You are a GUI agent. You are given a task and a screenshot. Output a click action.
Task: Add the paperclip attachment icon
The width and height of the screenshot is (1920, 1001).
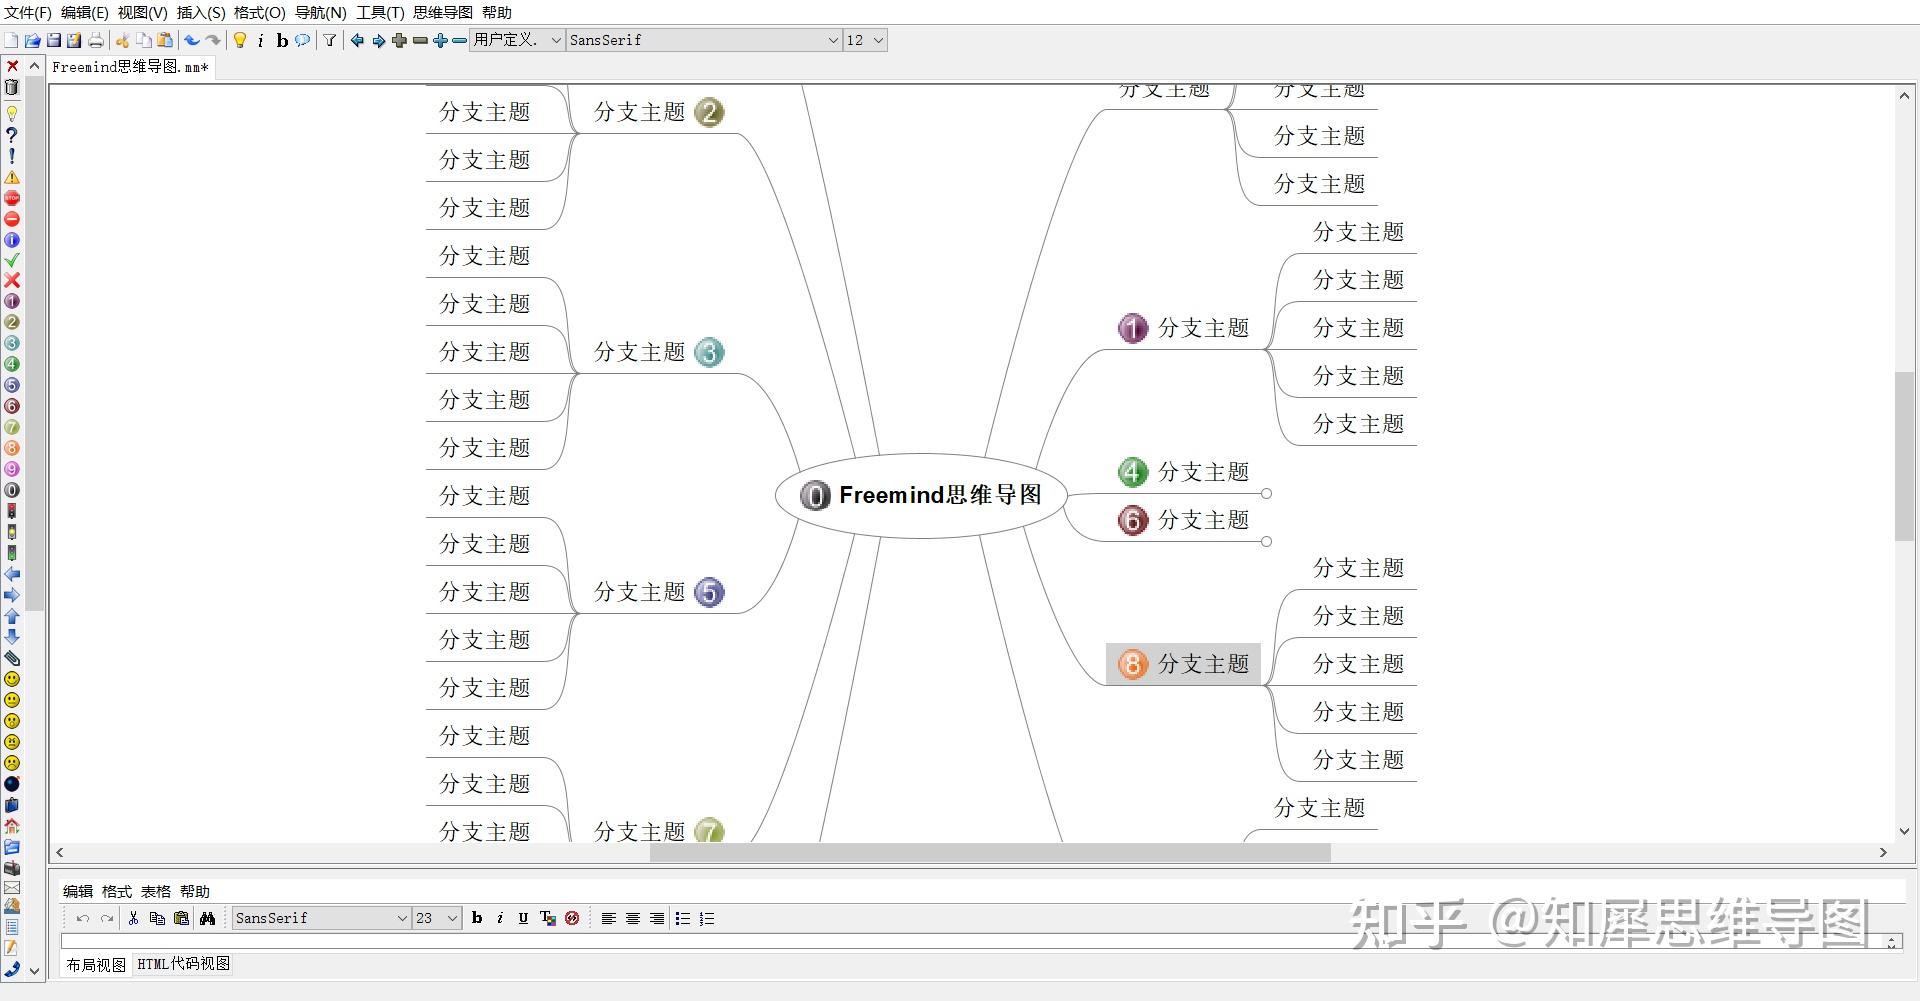point(12,658)
